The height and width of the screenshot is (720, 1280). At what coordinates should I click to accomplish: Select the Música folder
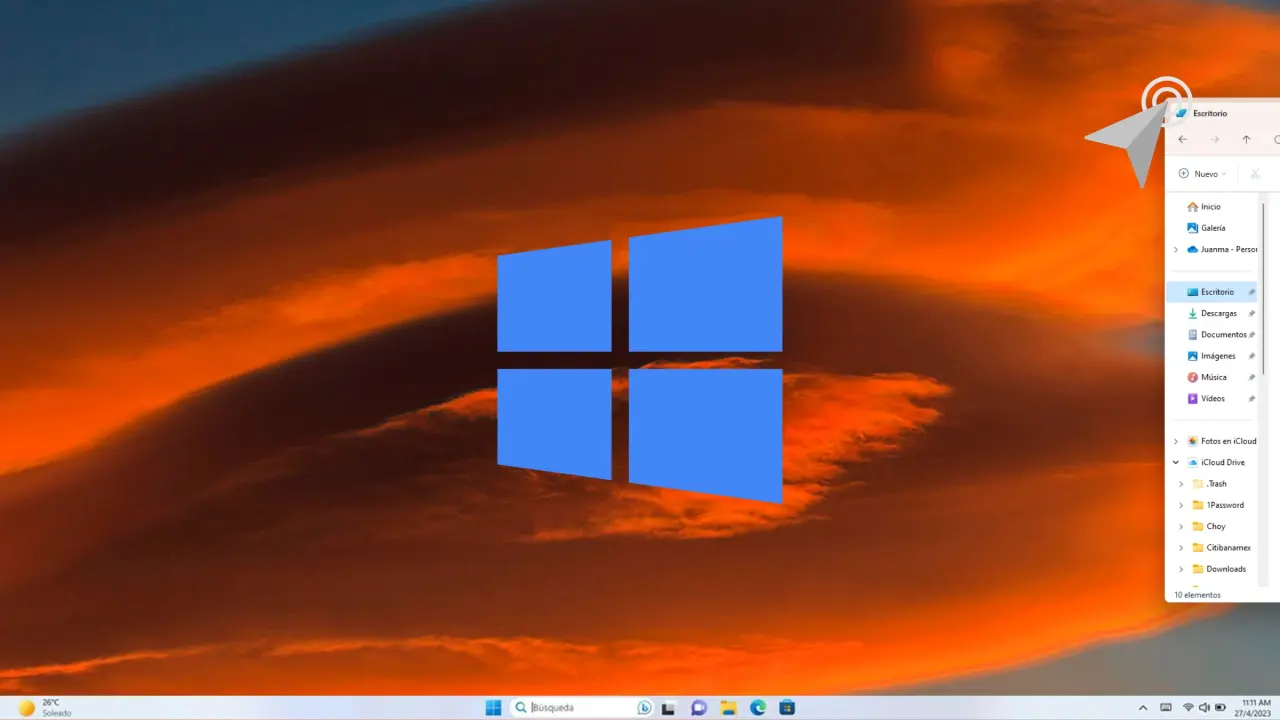tap(1213, 377)
